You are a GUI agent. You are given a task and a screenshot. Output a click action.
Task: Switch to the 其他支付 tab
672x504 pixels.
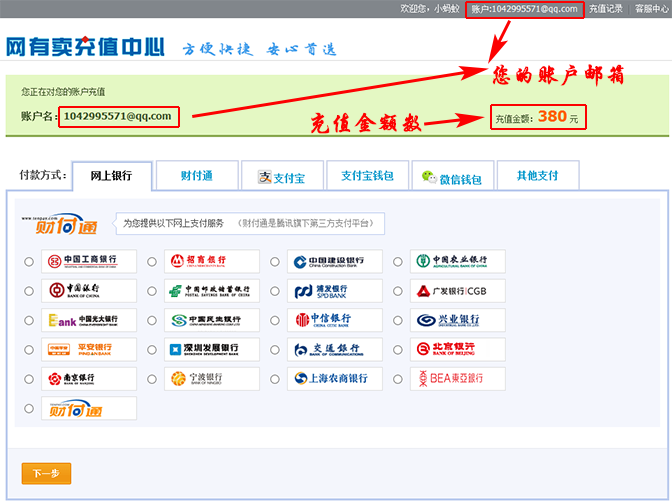tap(538, 175)
